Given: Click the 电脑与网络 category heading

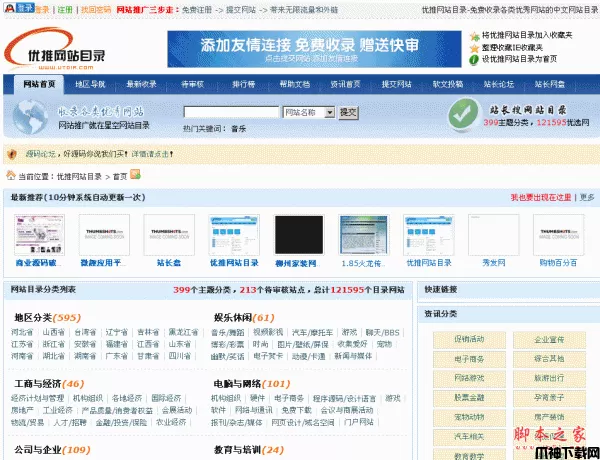Looking at the screenshot, I should 237,384.
